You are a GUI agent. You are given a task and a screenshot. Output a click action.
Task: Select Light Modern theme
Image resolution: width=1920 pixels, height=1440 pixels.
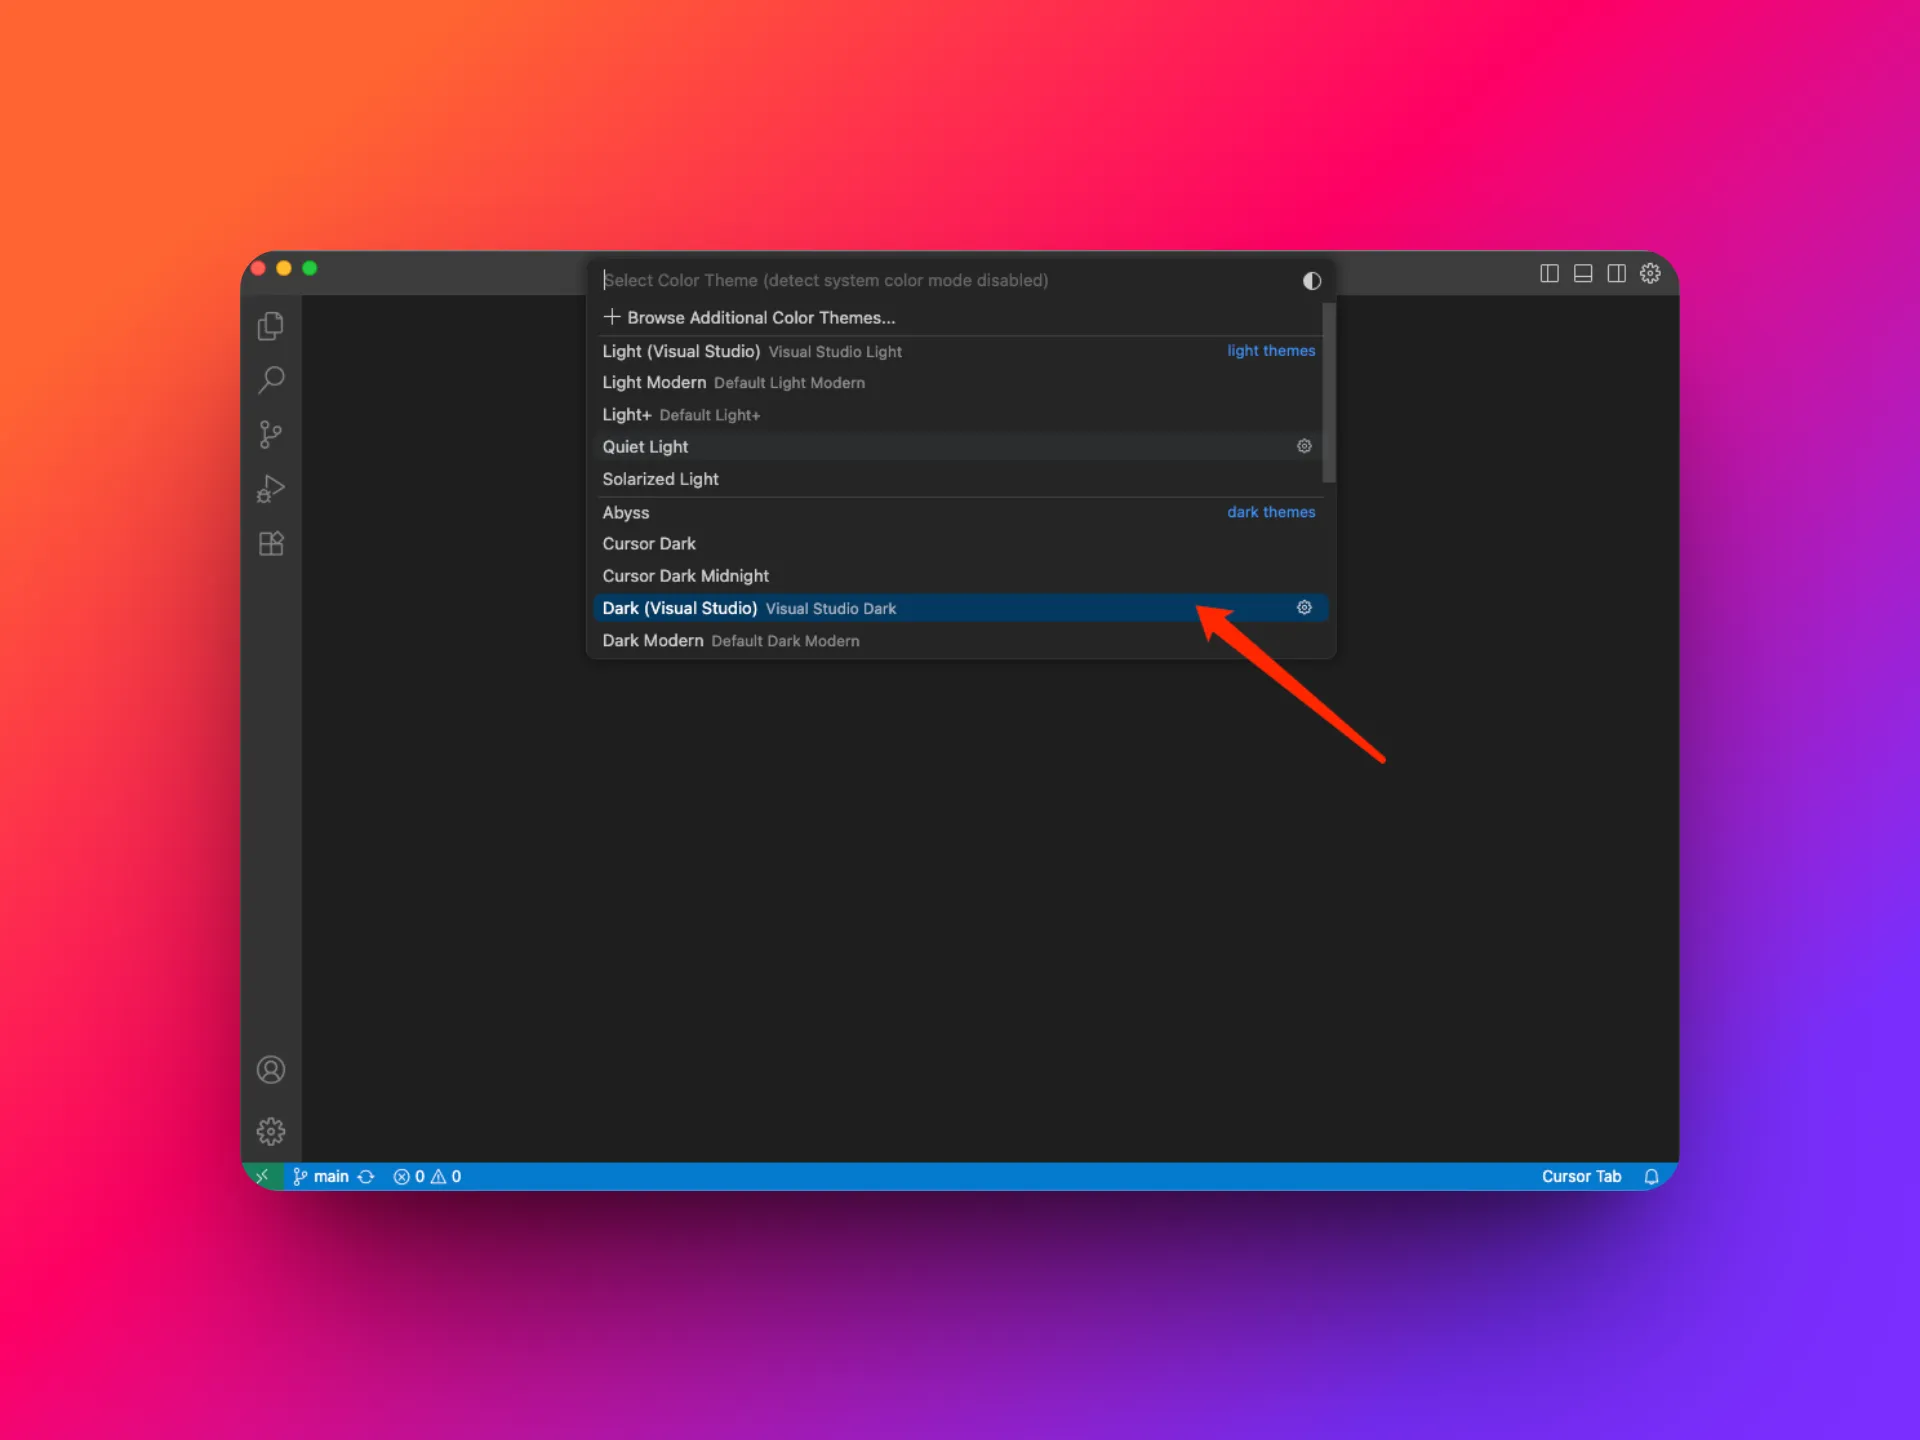(960, 383)
